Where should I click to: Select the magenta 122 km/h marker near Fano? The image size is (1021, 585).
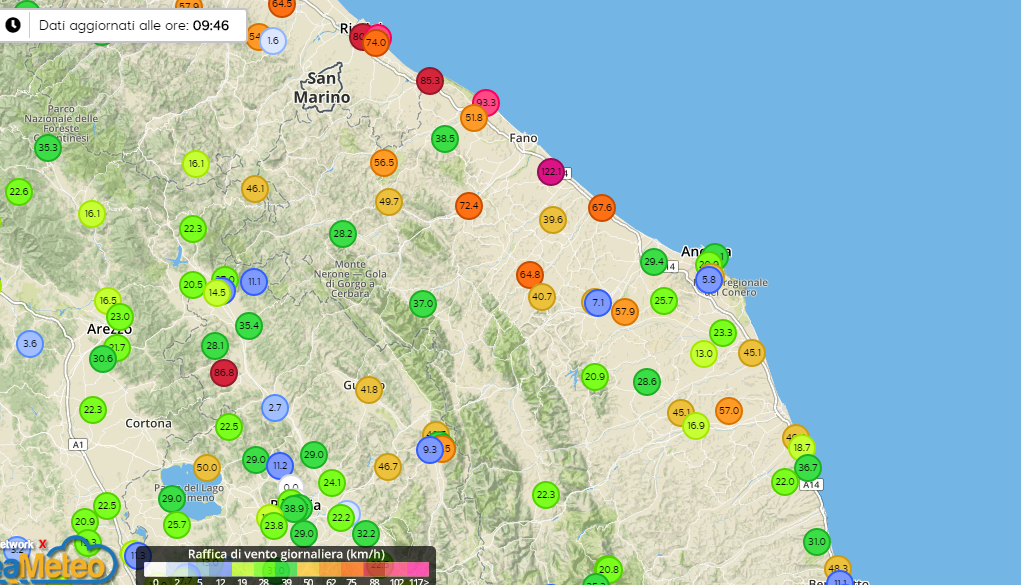551,172
